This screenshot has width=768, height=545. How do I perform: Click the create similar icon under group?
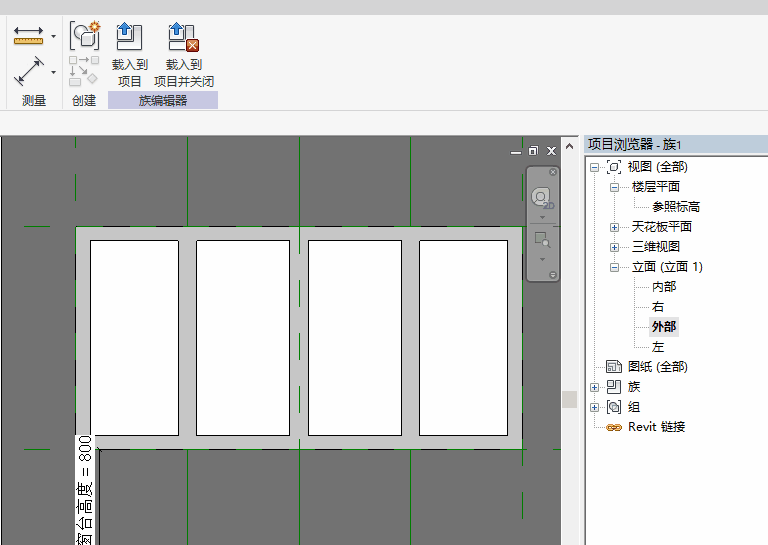(83, 71)
